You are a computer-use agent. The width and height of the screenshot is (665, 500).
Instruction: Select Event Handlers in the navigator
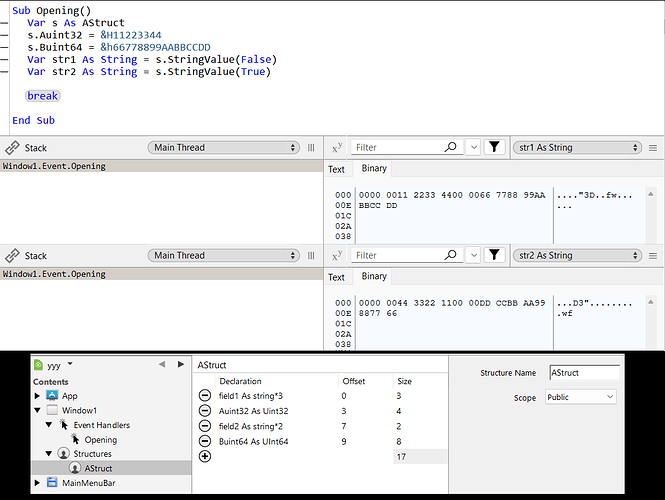click(x=101, y=425)
